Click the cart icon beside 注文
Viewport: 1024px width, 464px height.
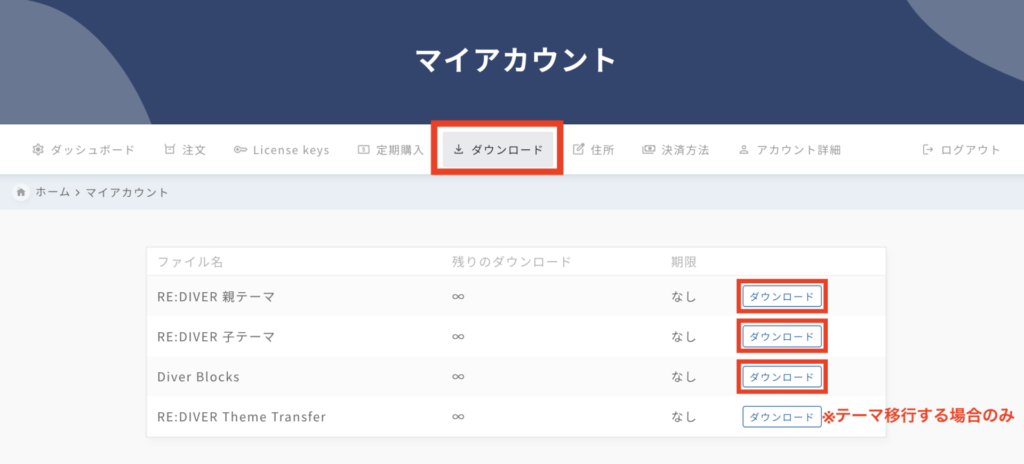(169, 150)
